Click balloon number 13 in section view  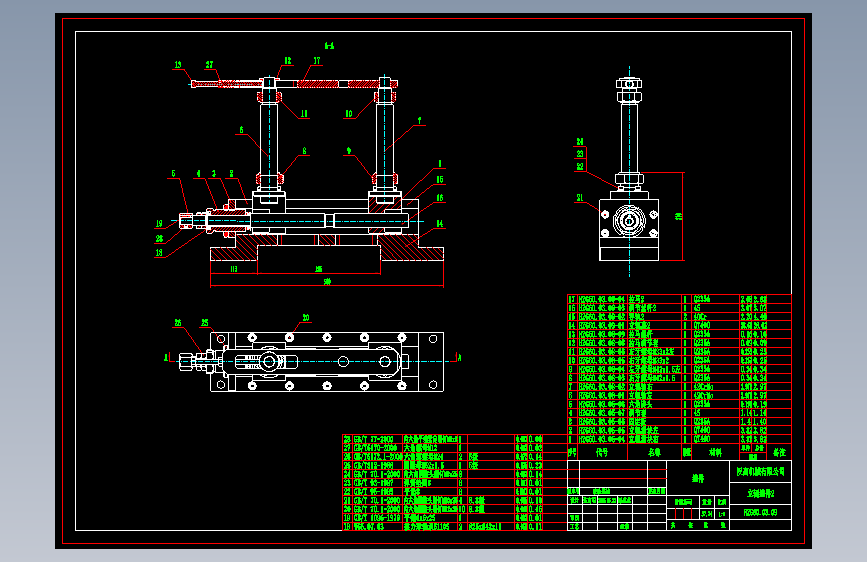pyautogui.click(x=178, y=65)
